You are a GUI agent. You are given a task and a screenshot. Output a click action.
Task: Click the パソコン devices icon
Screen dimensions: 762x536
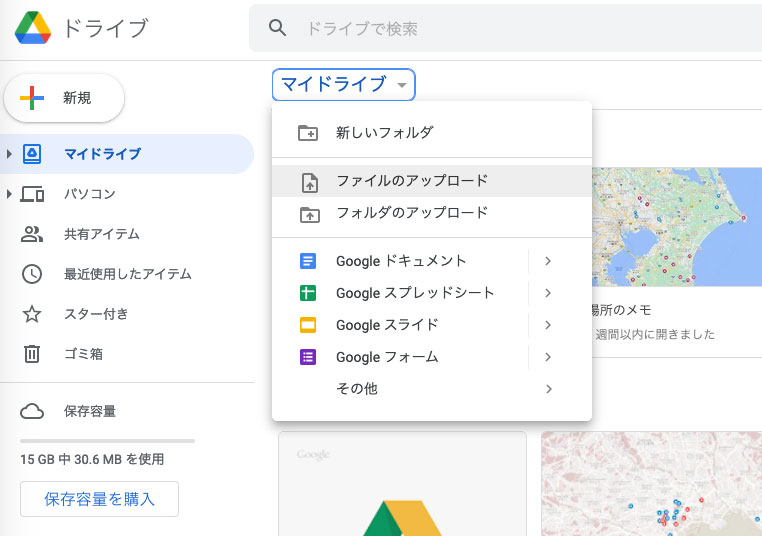coord(32,194)
